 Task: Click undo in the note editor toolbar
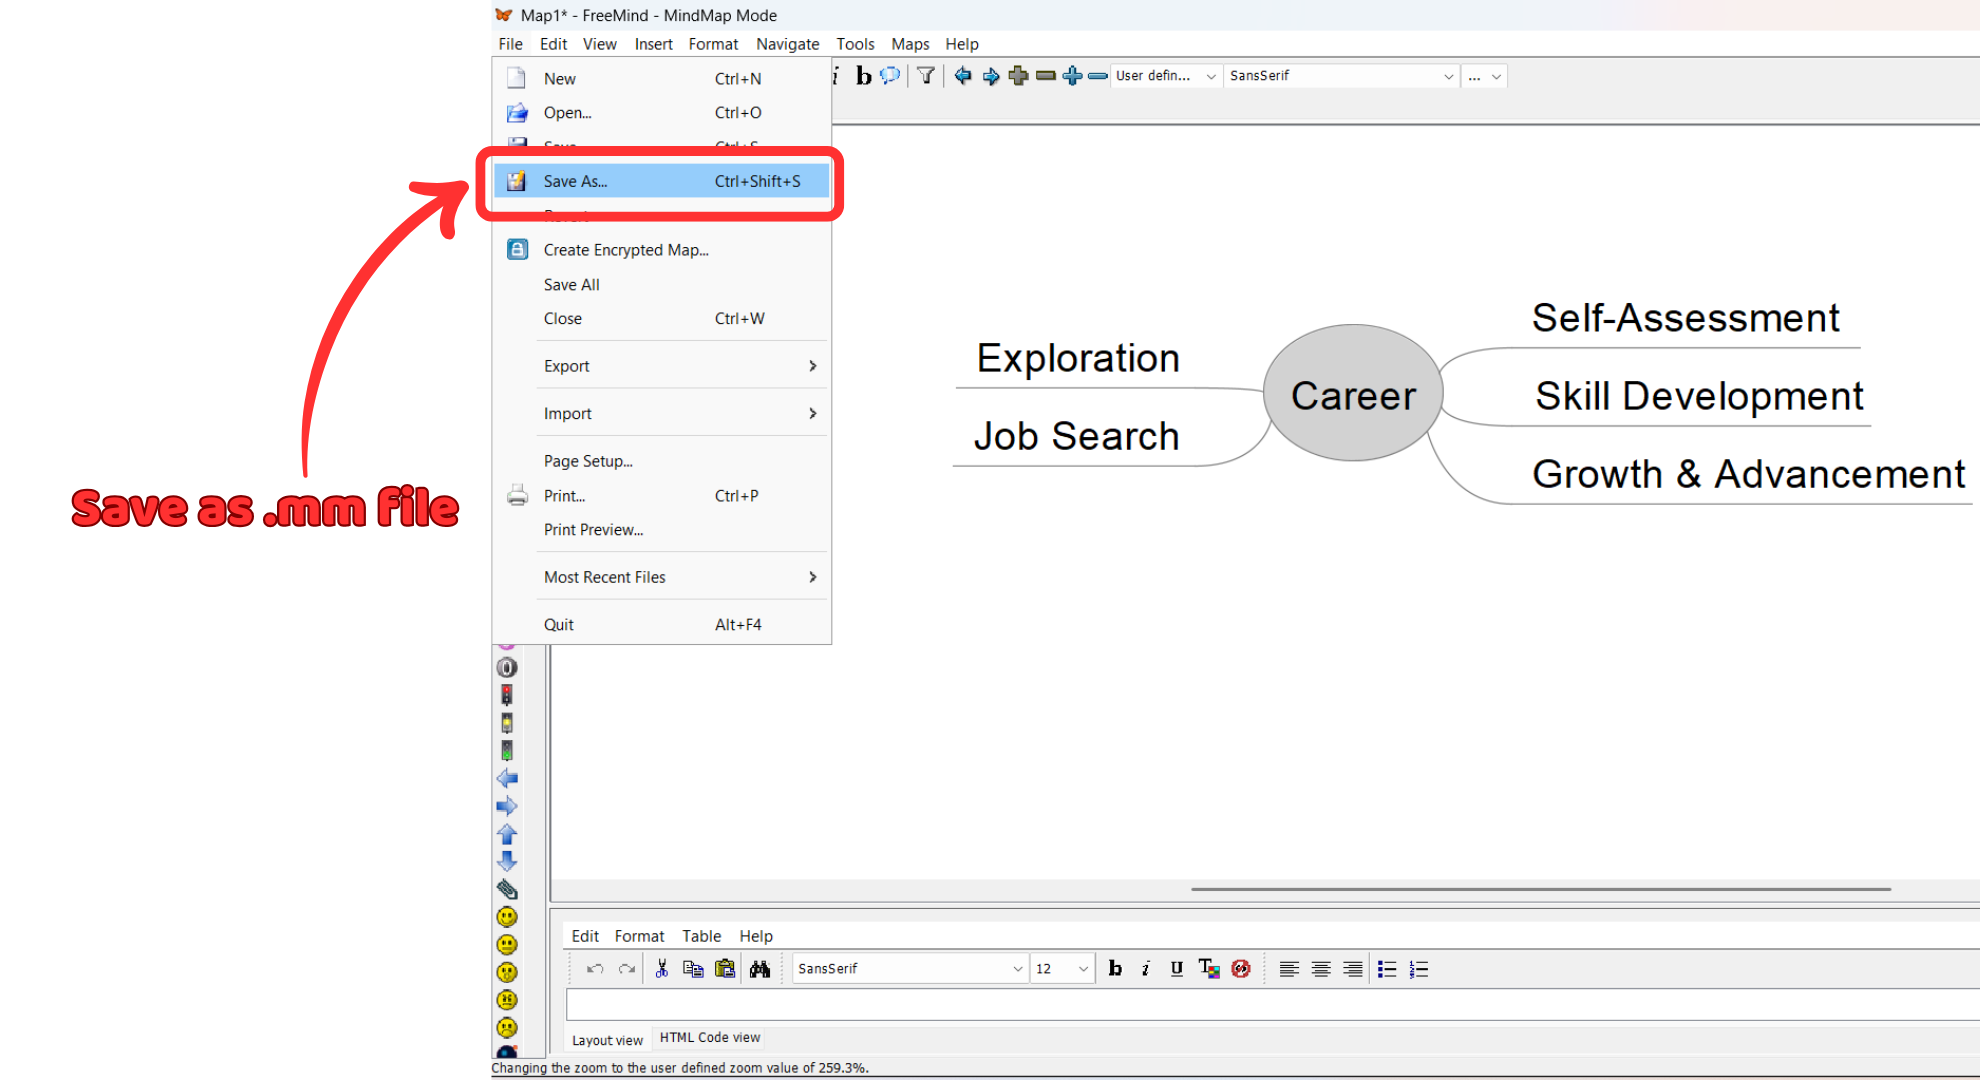coord(595,969)
